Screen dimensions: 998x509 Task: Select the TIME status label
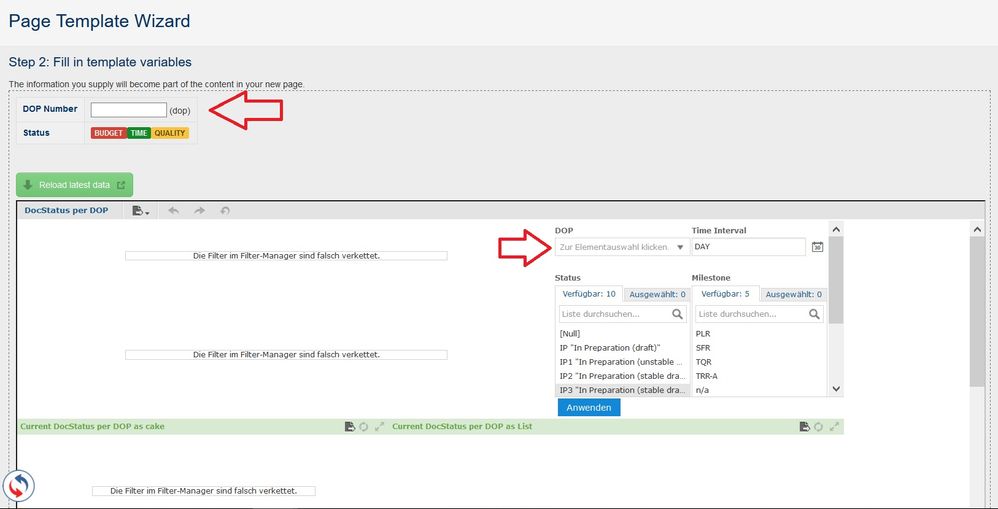point(139,133)
